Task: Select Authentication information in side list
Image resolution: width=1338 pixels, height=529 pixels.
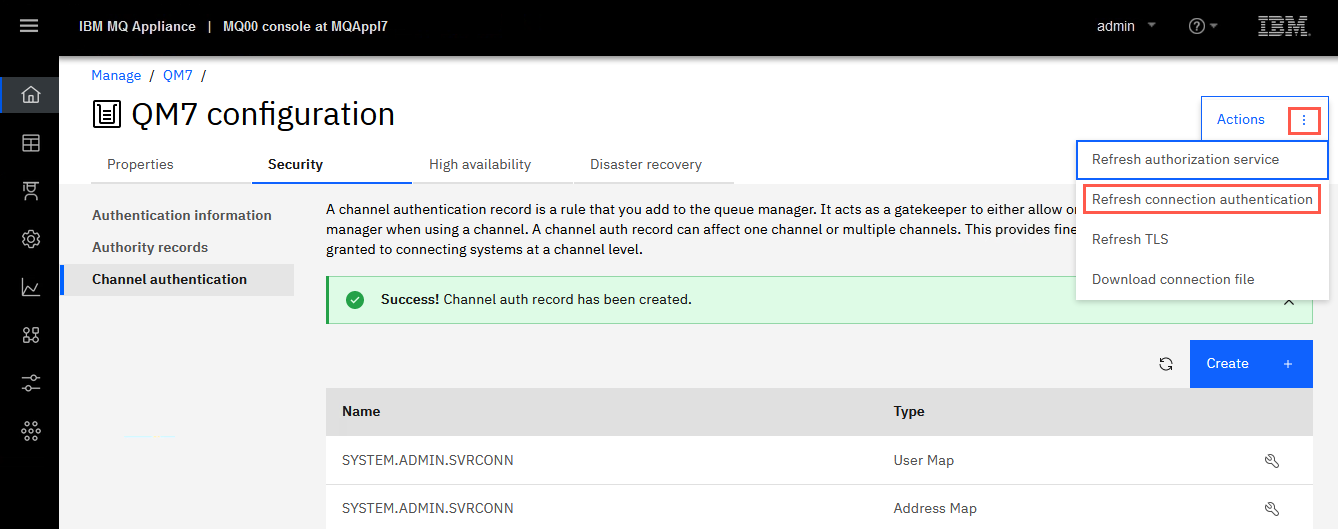Action: [x=182, y=215]
